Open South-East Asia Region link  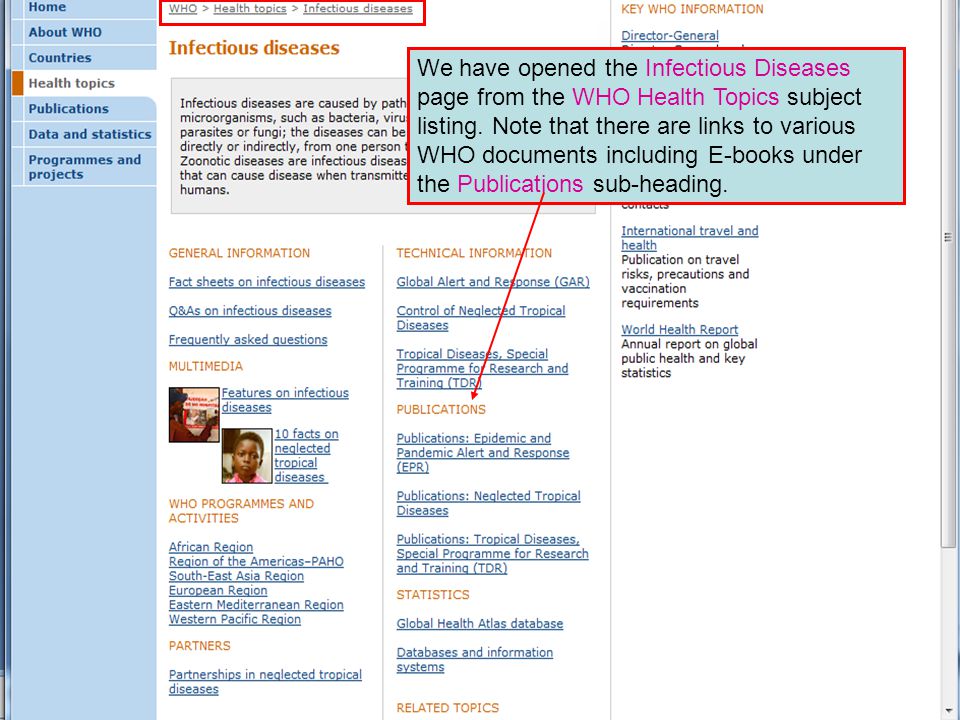click(x=236, y=576)
